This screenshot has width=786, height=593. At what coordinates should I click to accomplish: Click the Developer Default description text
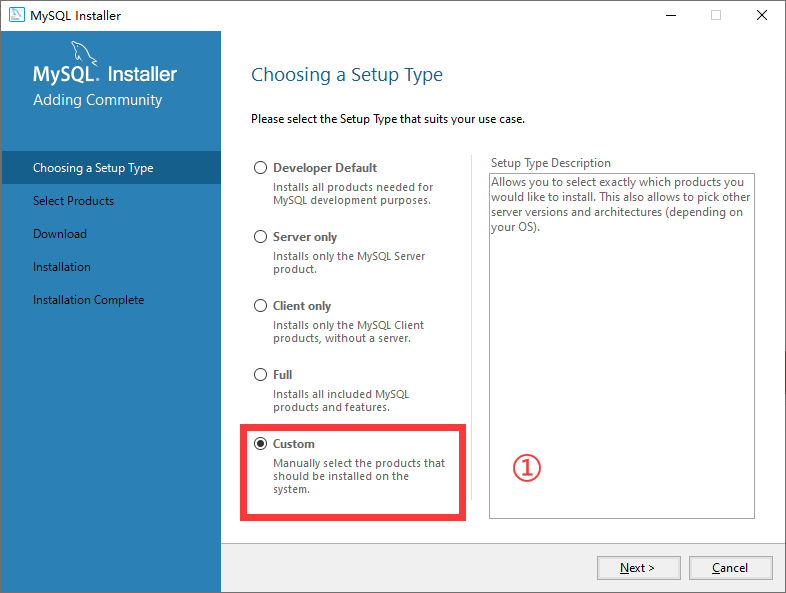point(353,193)
